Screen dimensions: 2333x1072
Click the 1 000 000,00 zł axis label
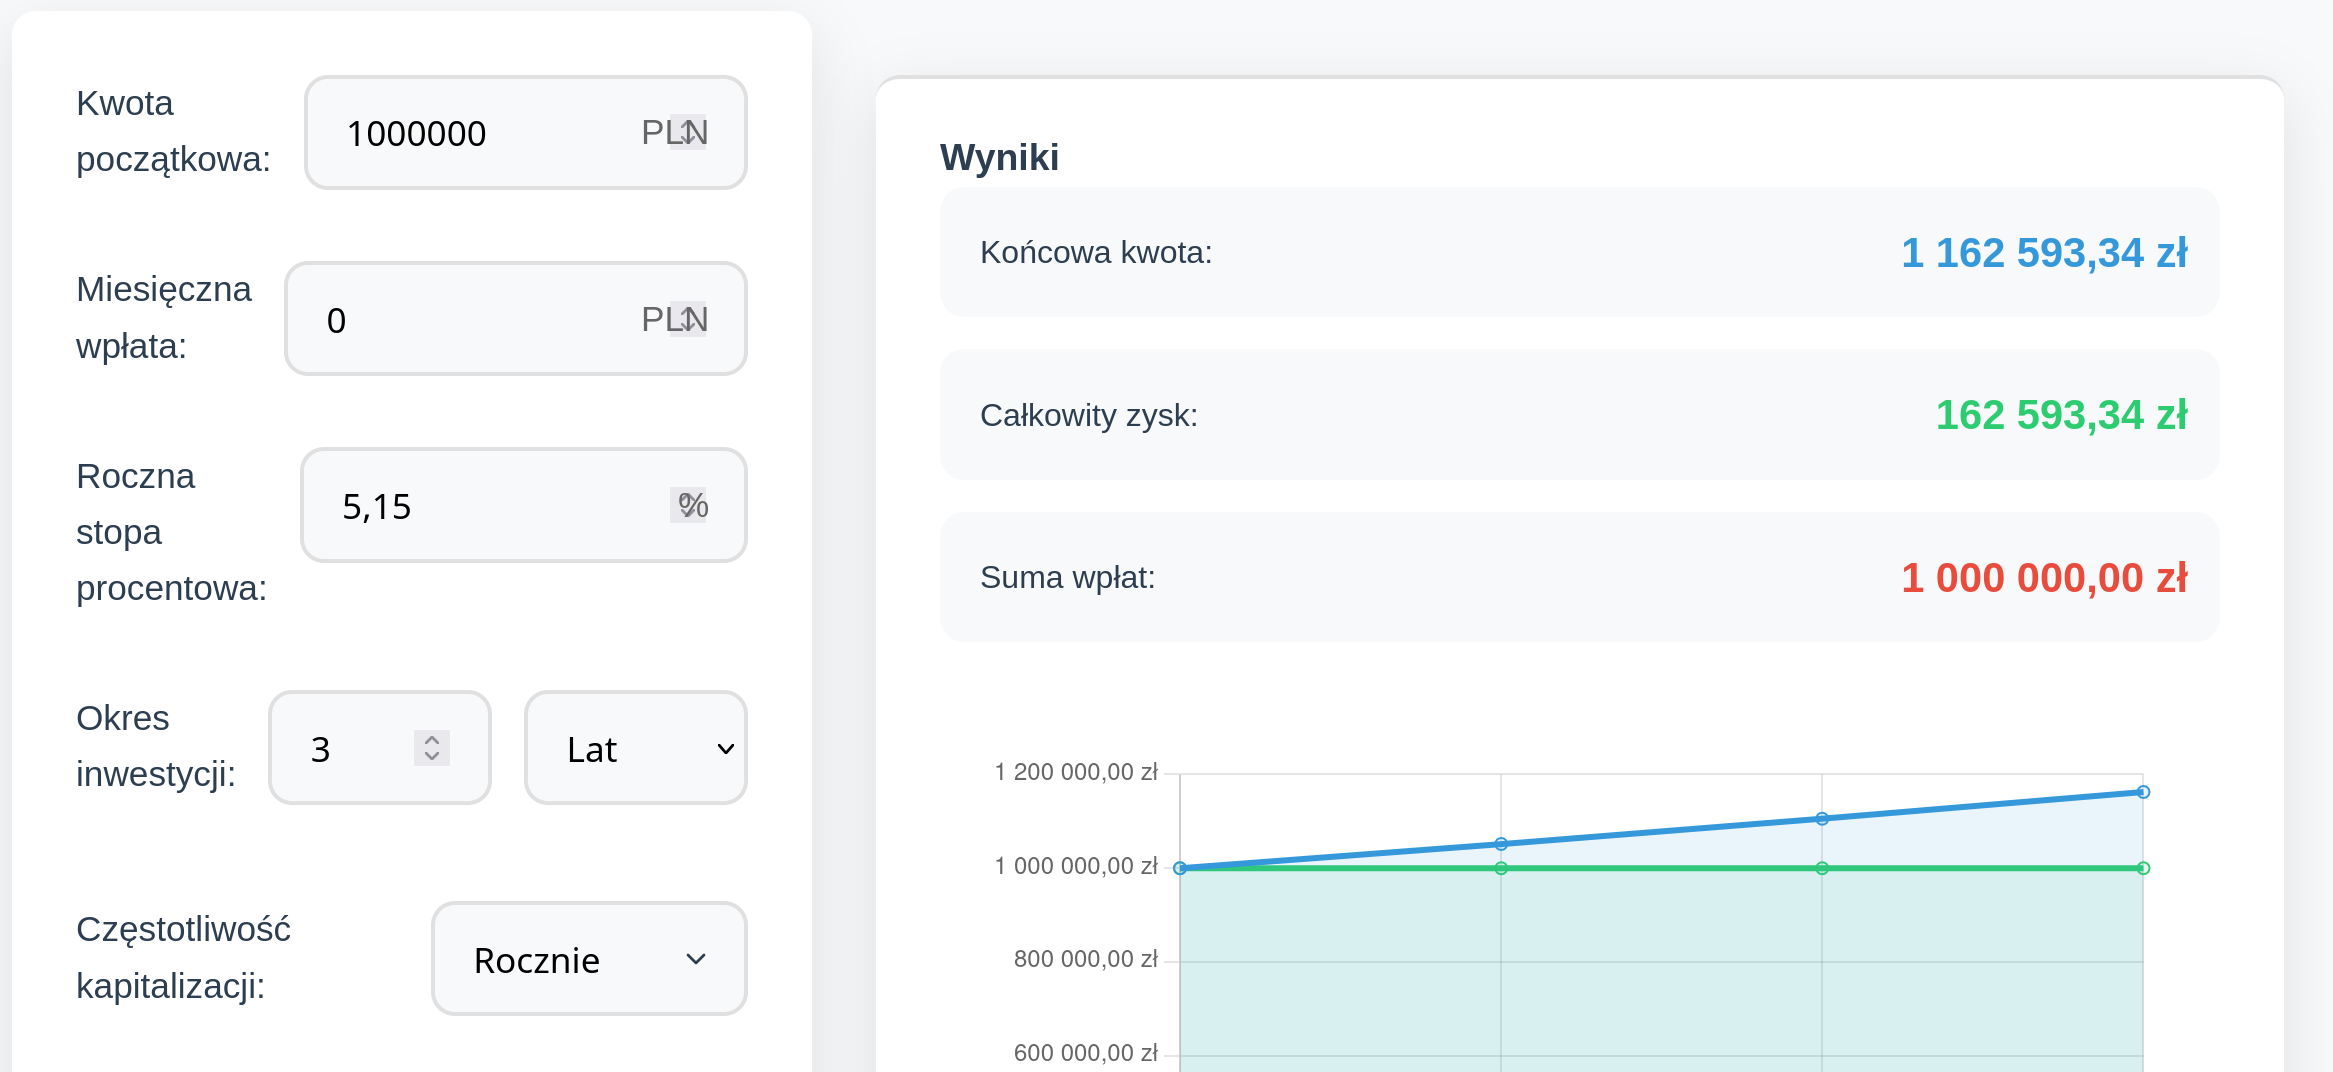[x=1076, y=866]
